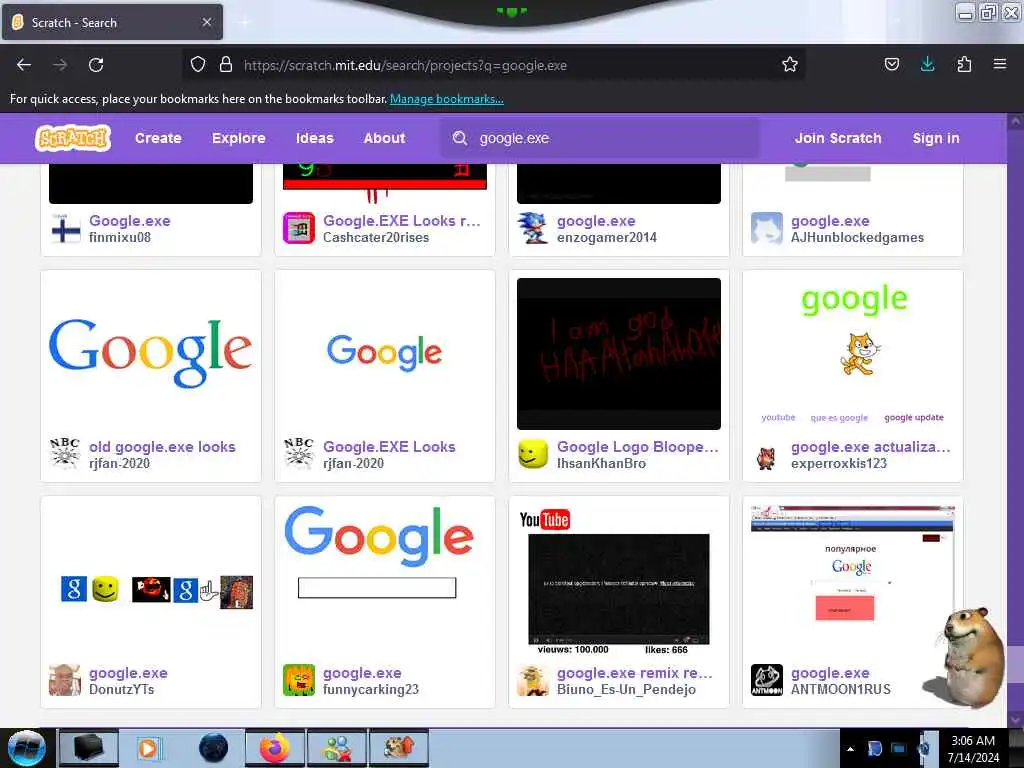The width and height of the screenshot is (1024, 768).
Task: Open the About menu item
Action: 385,138
